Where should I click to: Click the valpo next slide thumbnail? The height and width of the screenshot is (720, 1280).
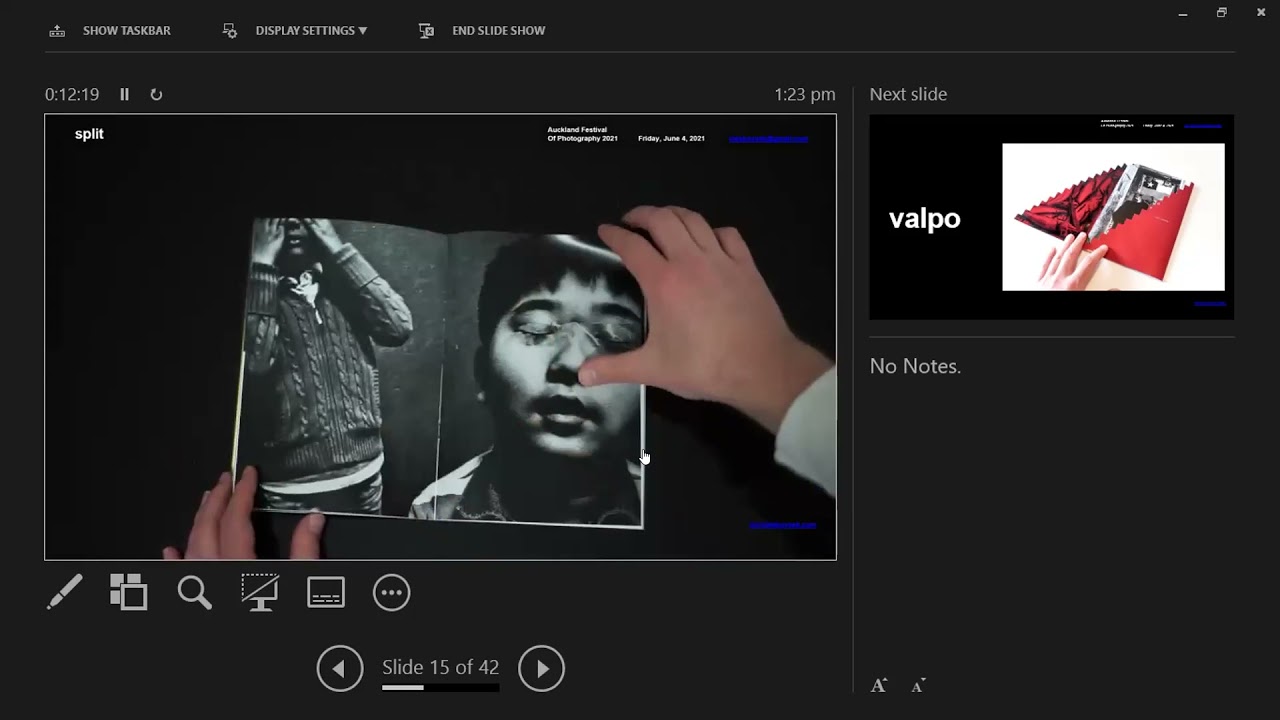point(1051,217)
